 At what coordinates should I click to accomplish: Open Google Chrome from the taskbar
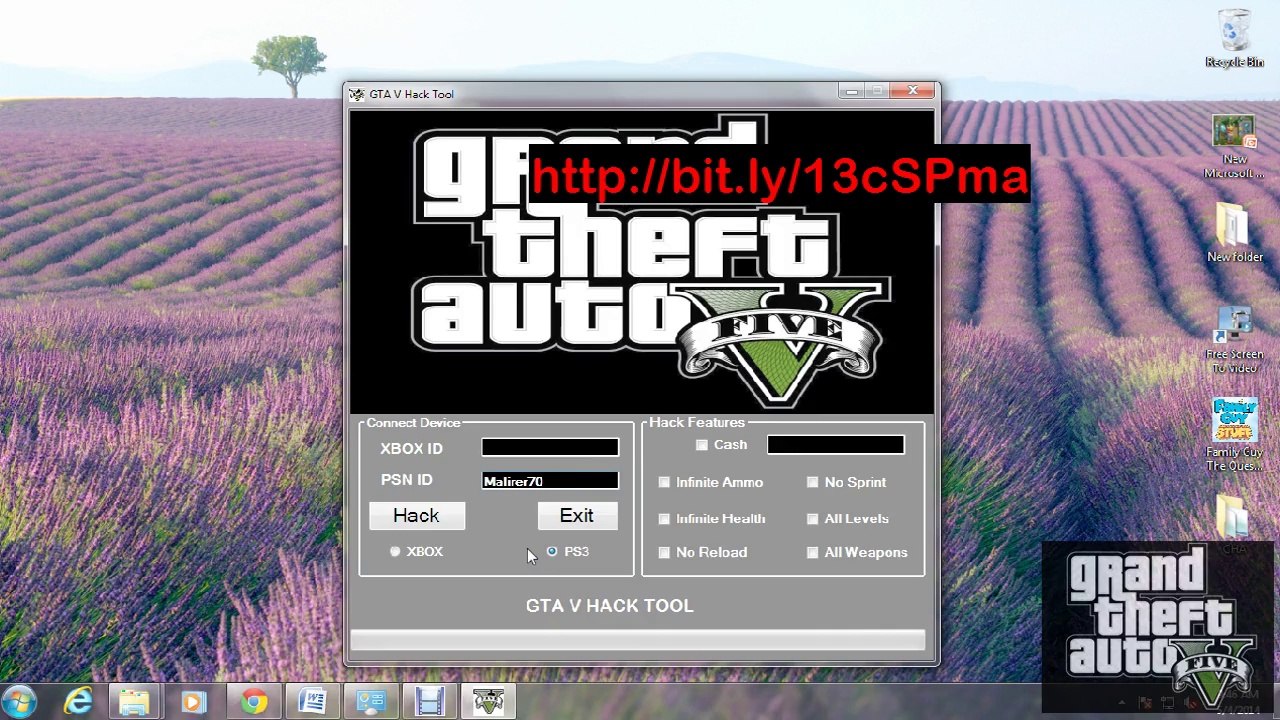coord(254,702)
